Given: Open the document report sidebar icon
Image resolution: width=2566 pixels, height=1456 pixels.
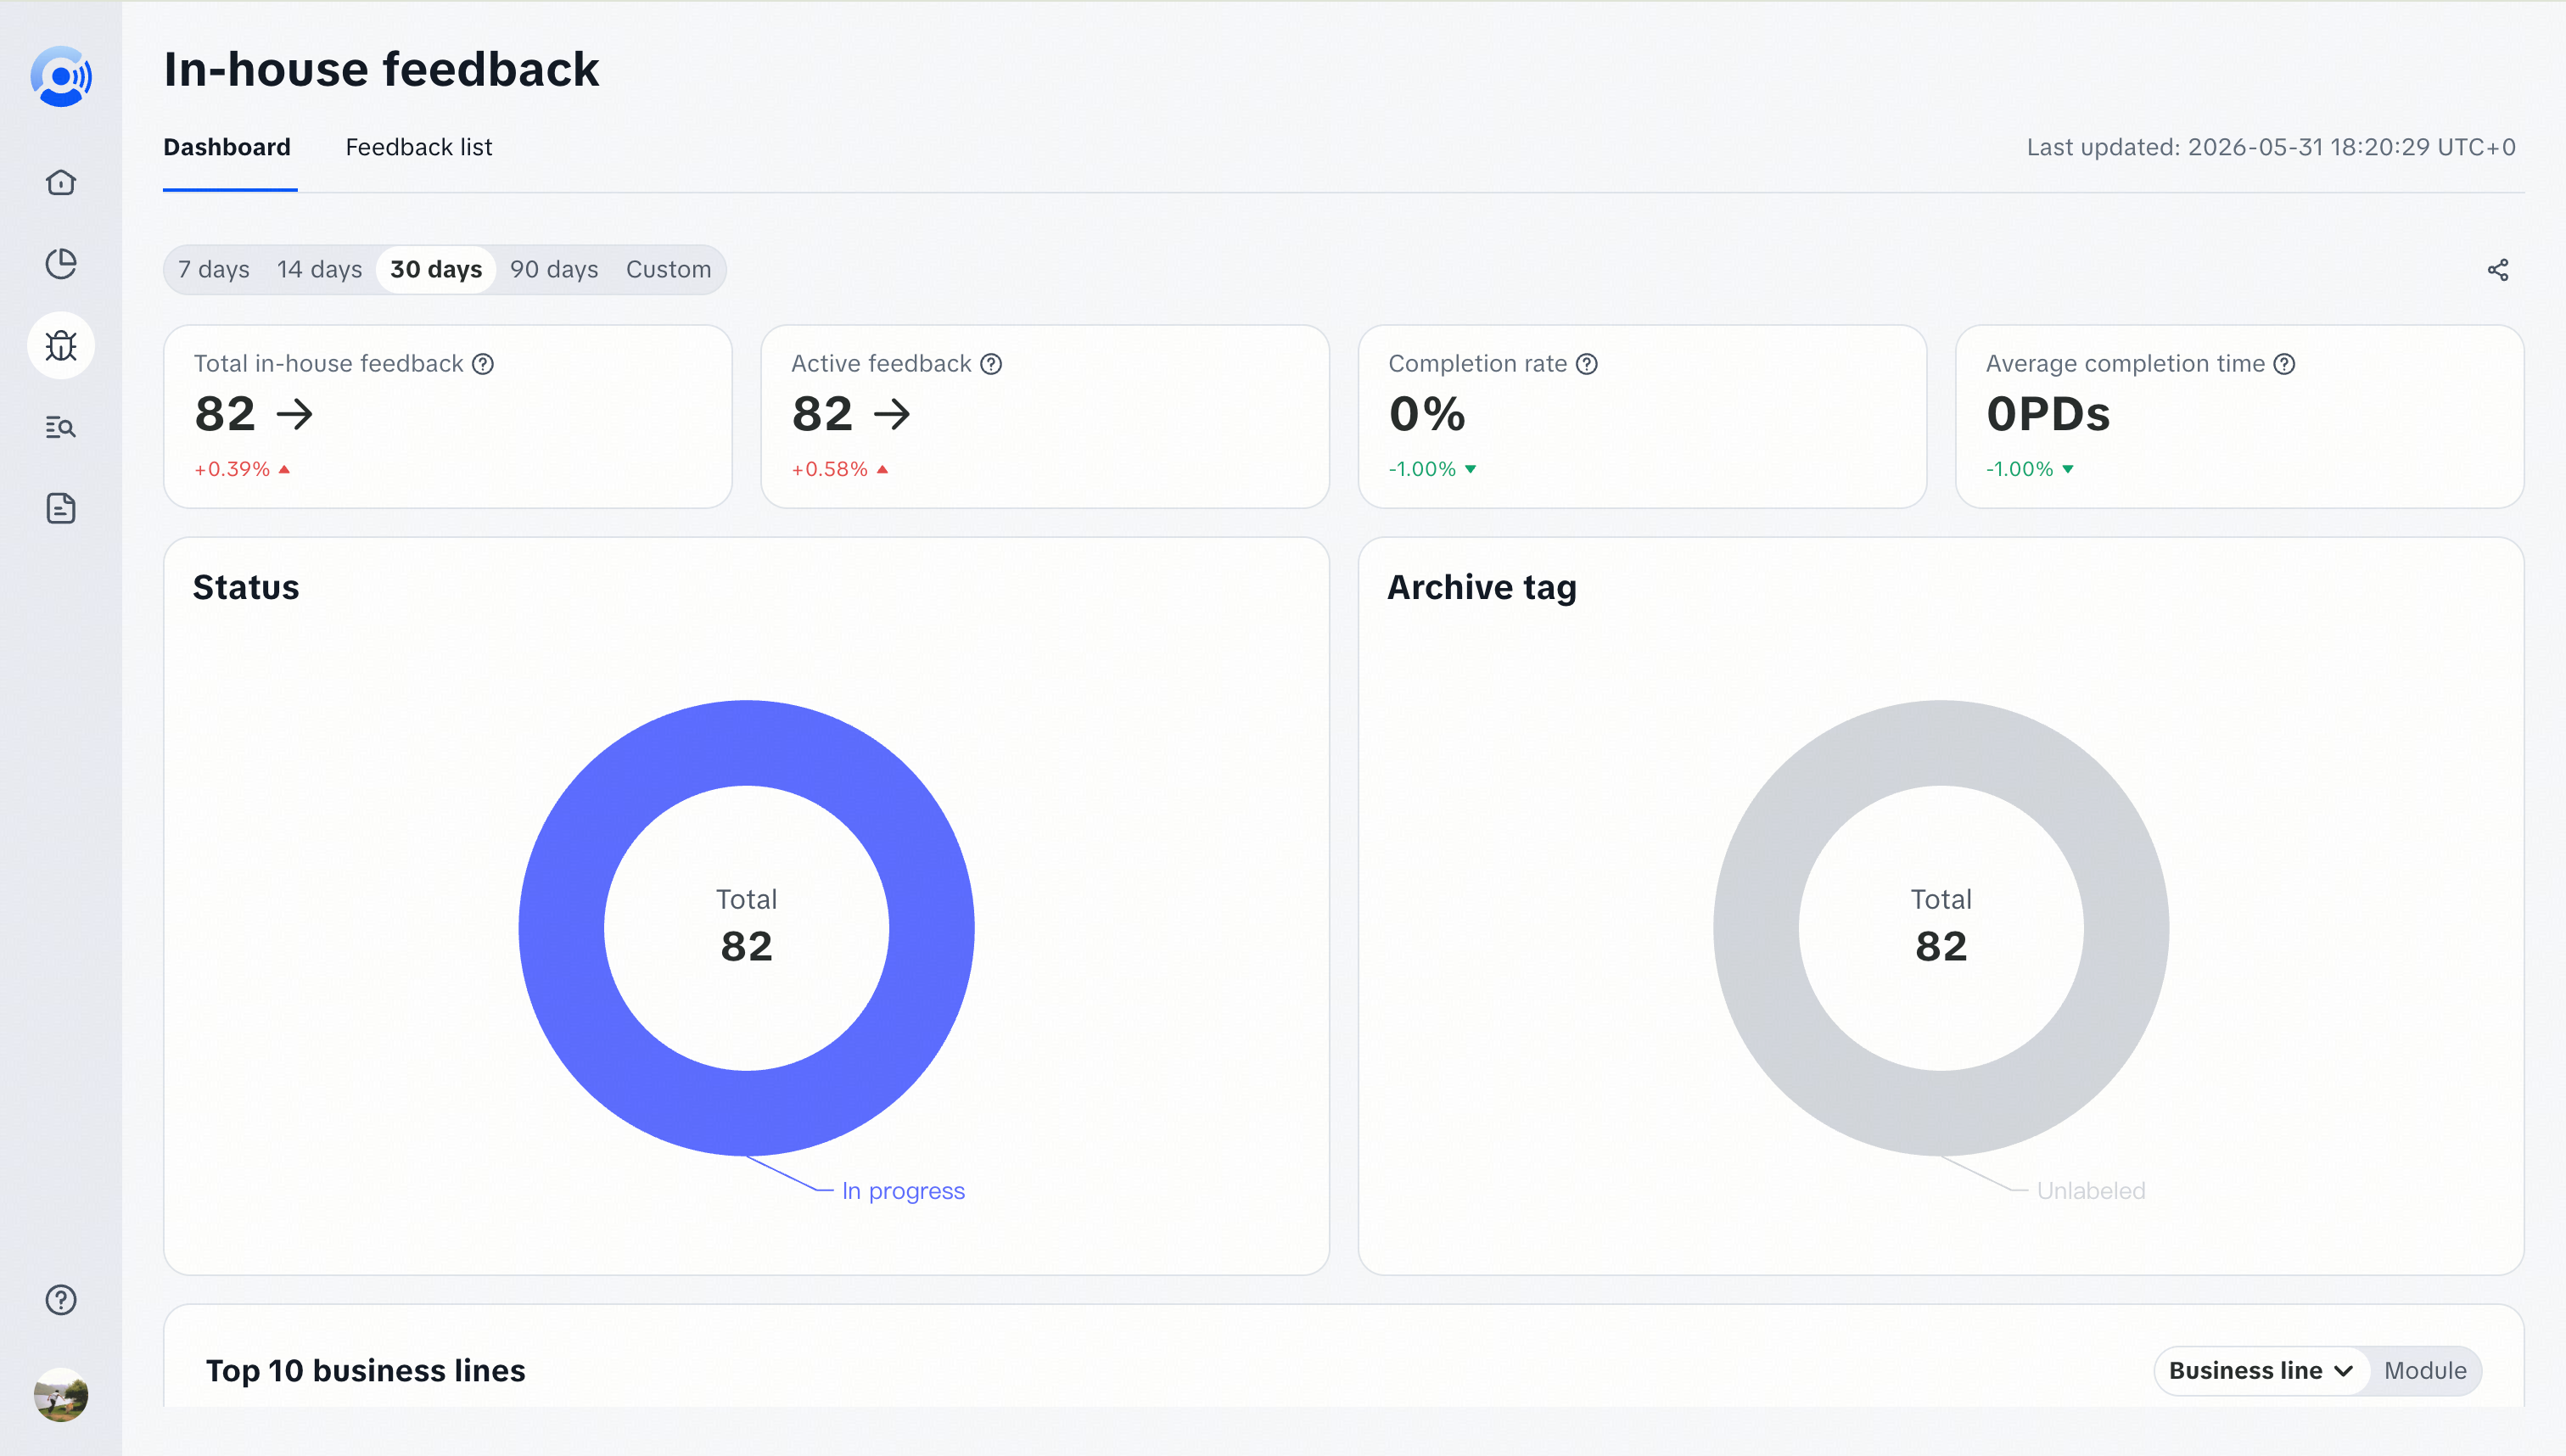Looking at the screenshot, I should coord(61,508).
